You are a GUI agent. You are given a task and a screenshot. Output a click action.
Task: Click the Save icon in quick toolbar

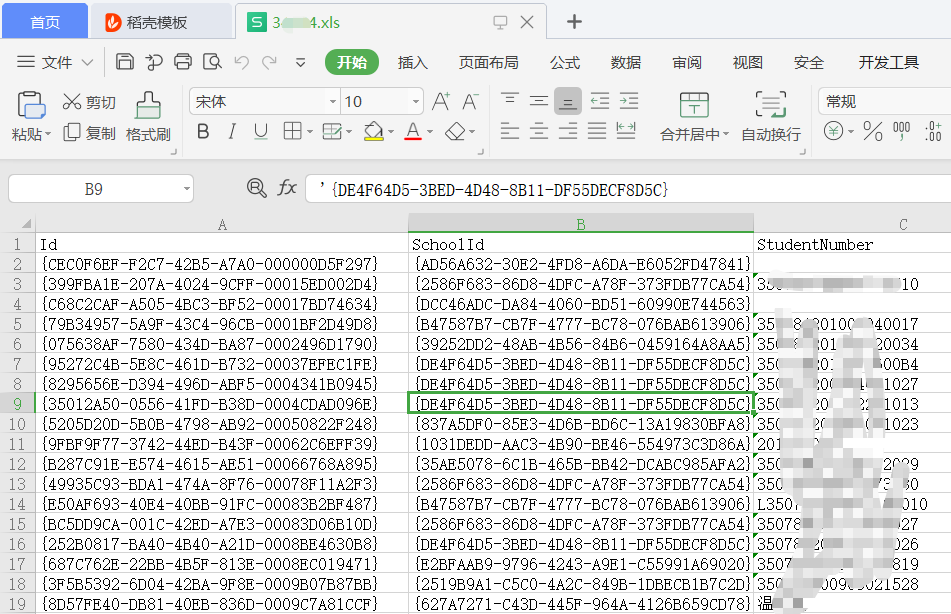coord(124,62)
